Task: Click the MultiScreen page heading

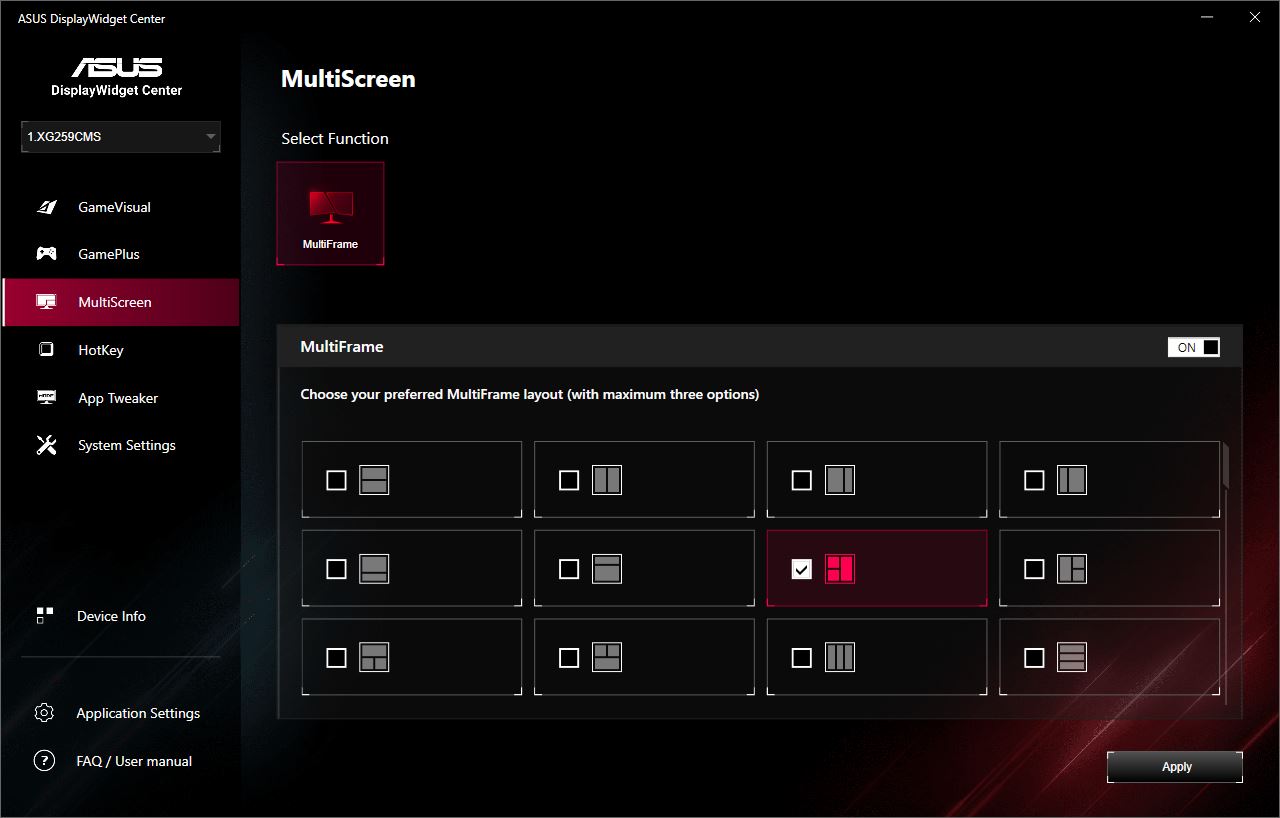Action: pos(348,79)
